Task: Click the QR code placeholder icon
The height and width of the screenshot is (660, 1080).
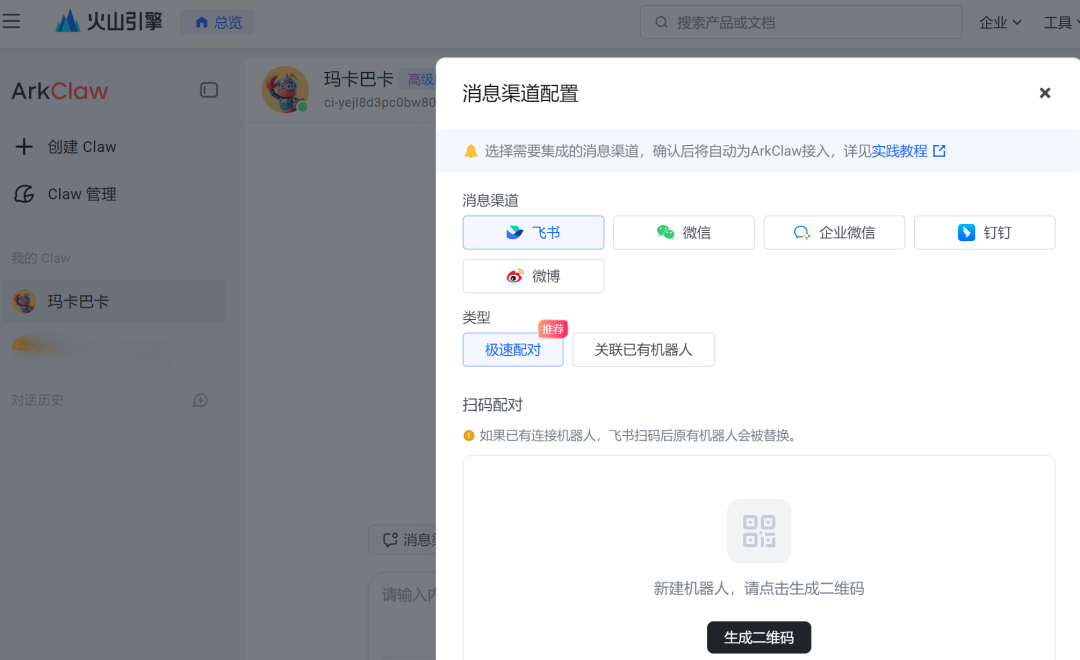Action: click(759, 531)
